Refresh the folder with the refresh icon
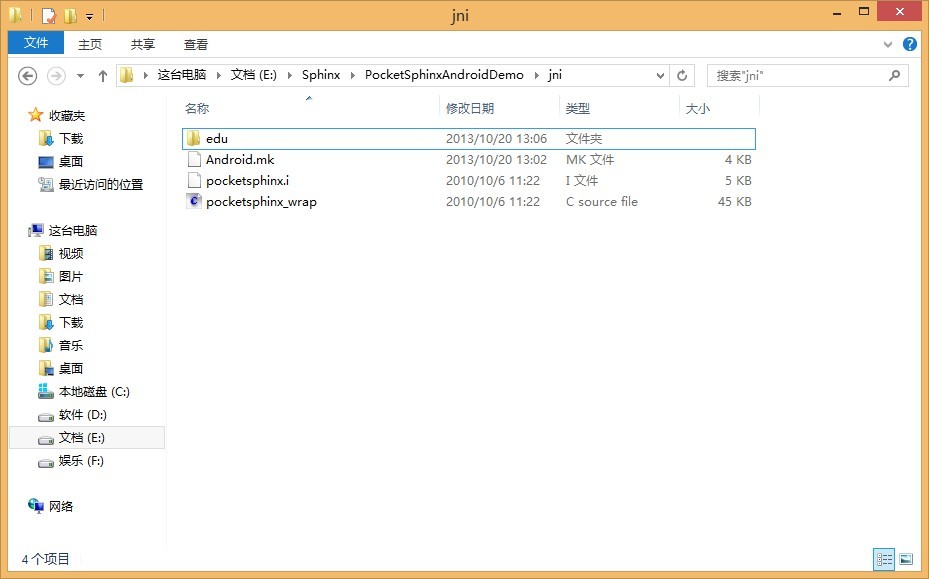 pyautogui.click(x=682, y=76)
